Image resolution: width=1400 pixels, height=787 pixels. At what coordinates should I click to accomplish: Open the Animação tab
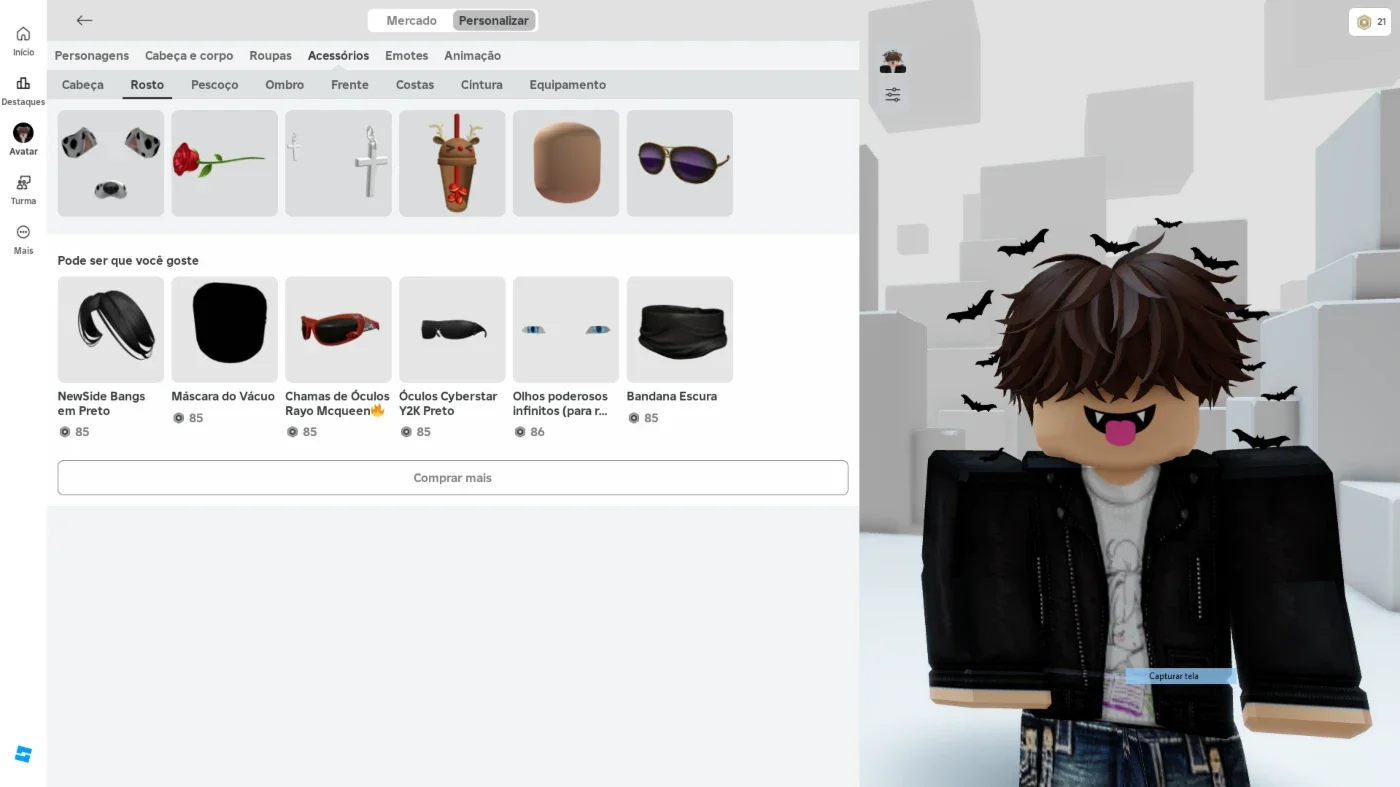point(473,56)
